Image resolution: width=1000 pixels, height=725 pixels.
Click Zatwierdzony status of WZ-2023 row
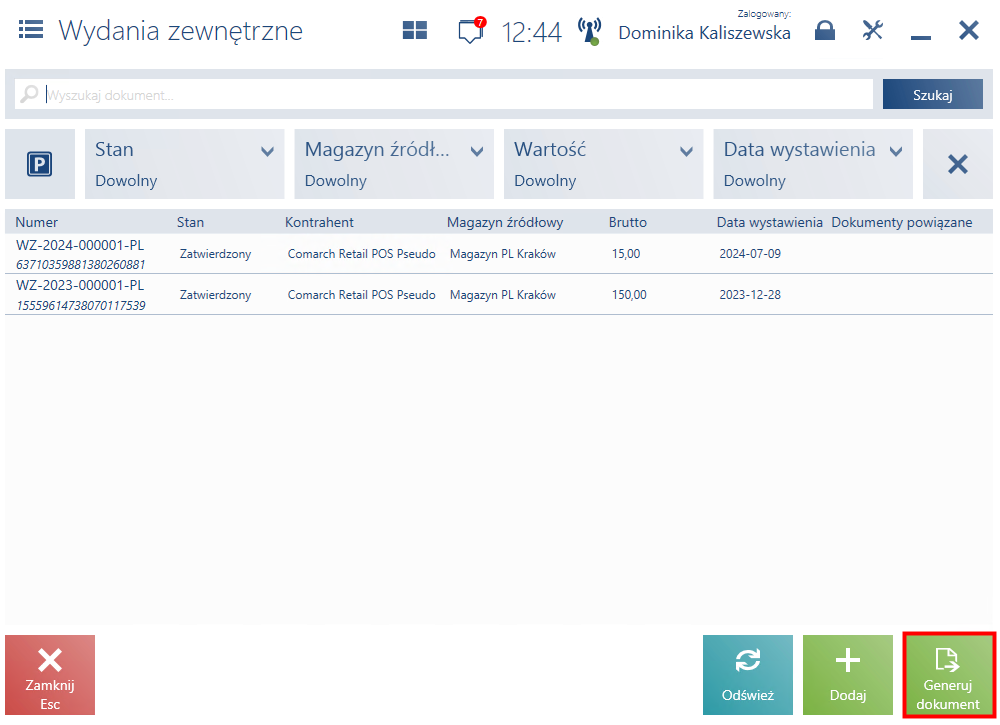pyautogui.click(x=215, y=295)
